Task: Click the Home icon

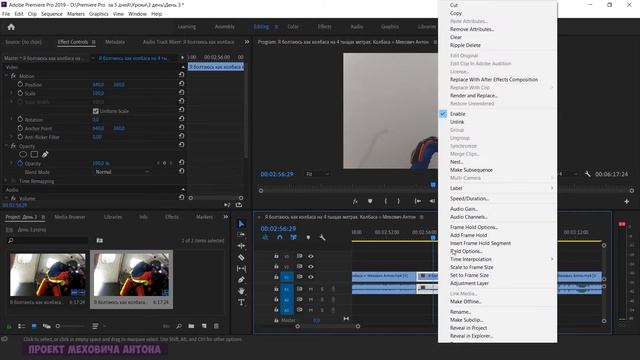Action: [x=11, y=27]
